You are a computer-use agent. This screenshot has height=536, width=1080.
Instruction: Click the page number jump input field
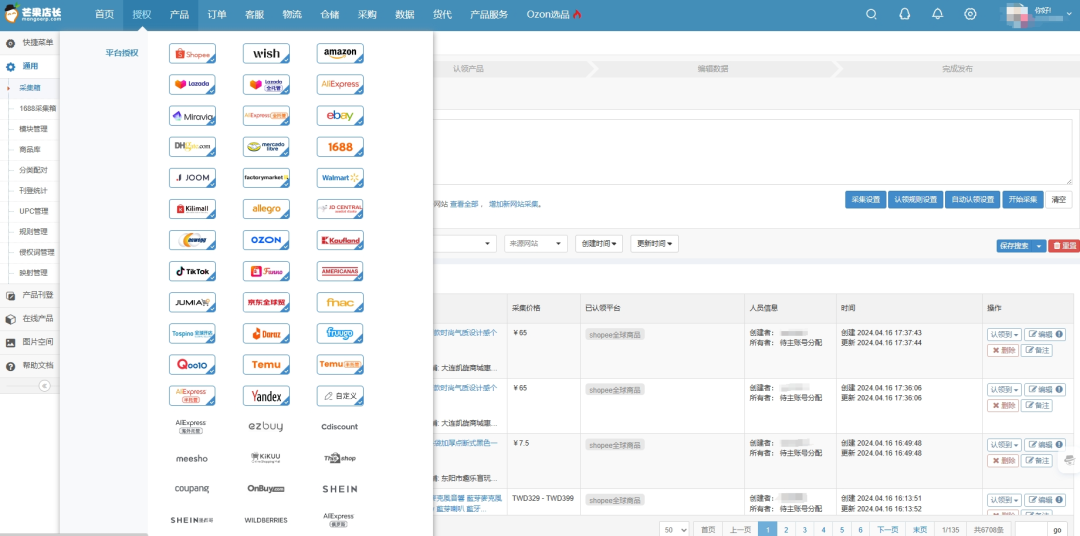[1033, 529]
